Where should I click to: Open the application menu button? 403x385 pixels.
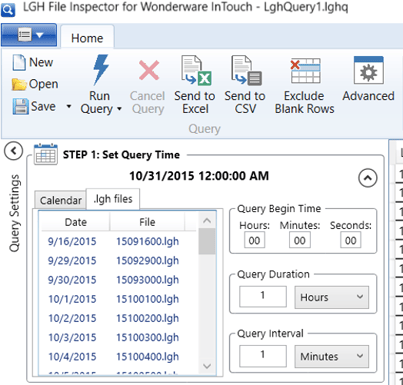(x=29, y=35)
